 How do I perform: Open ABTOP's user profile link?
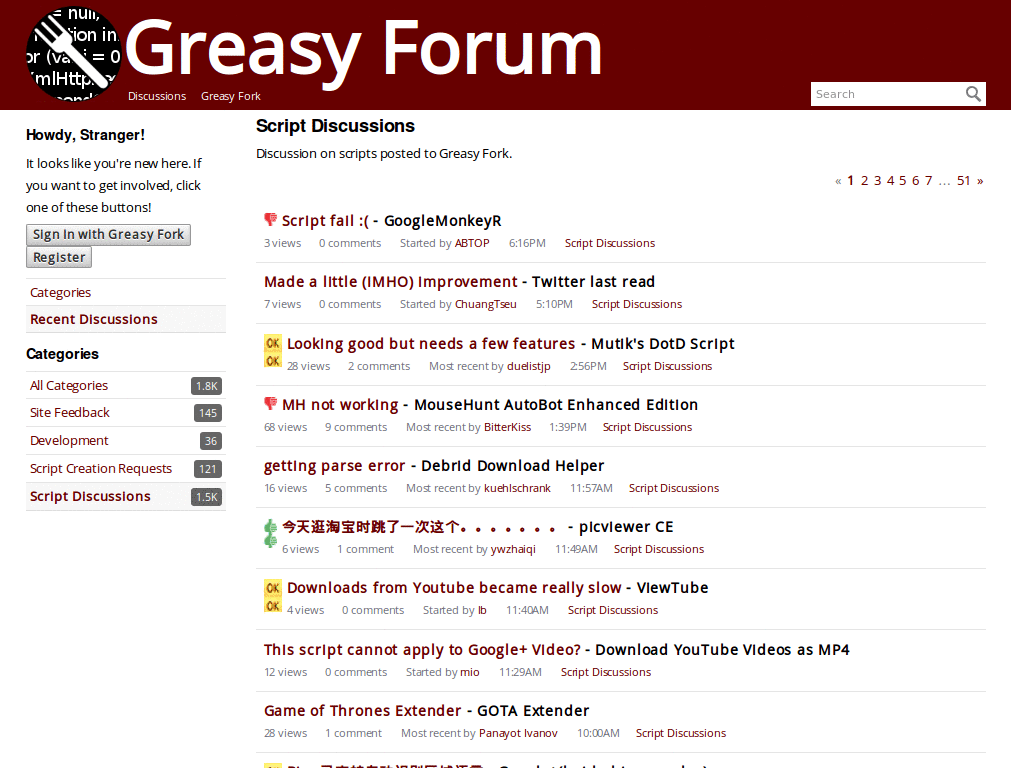click(472, 242)
